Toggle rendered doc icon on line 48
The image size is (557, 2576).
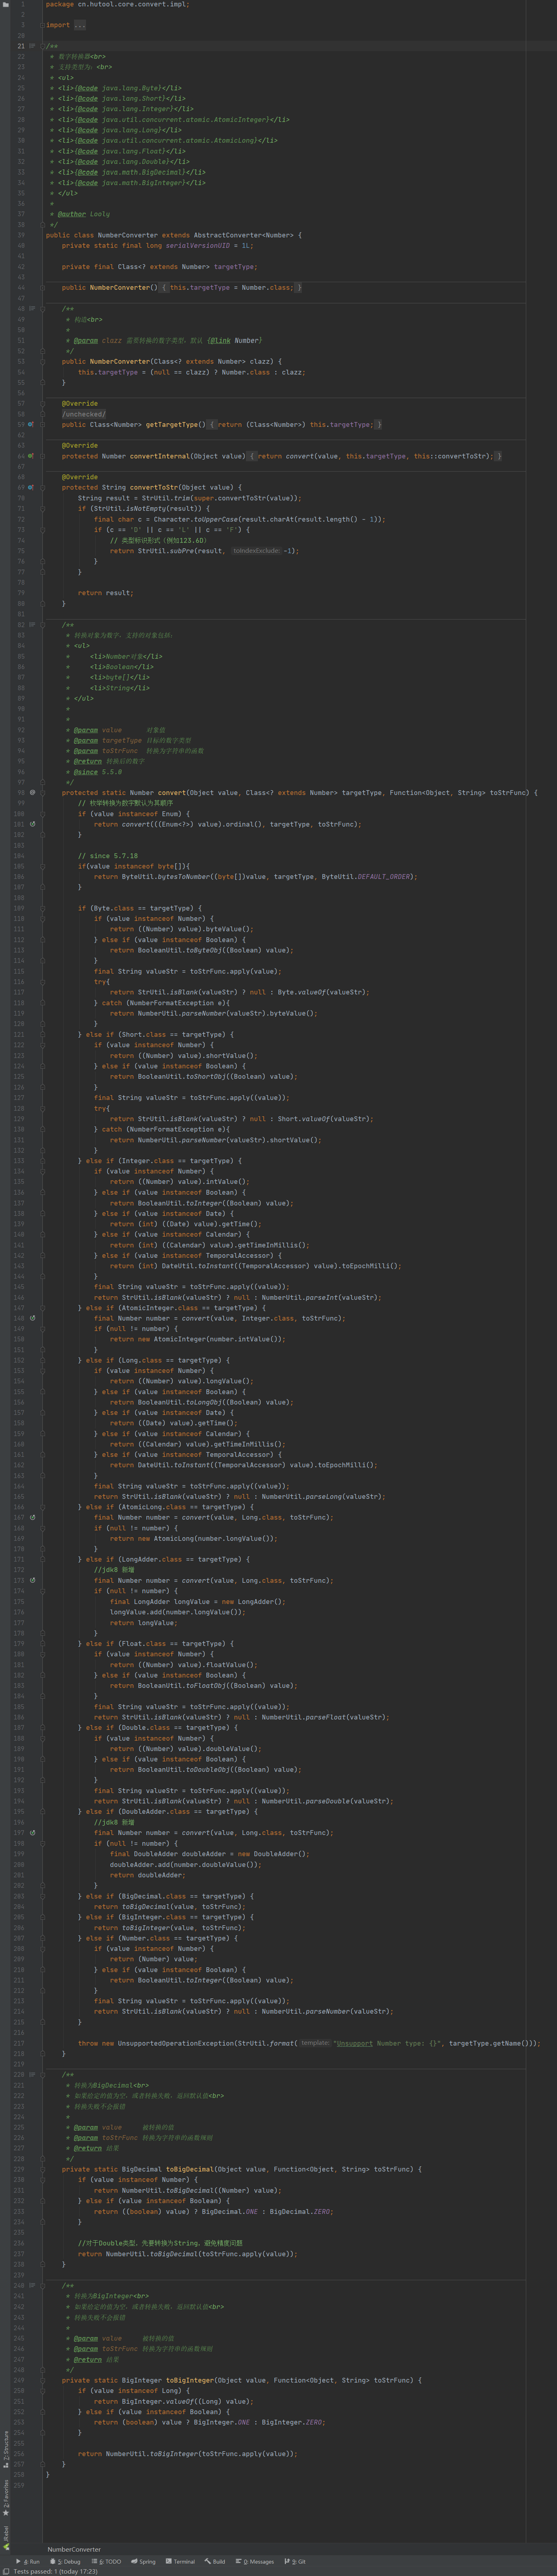tap(32, 309)
